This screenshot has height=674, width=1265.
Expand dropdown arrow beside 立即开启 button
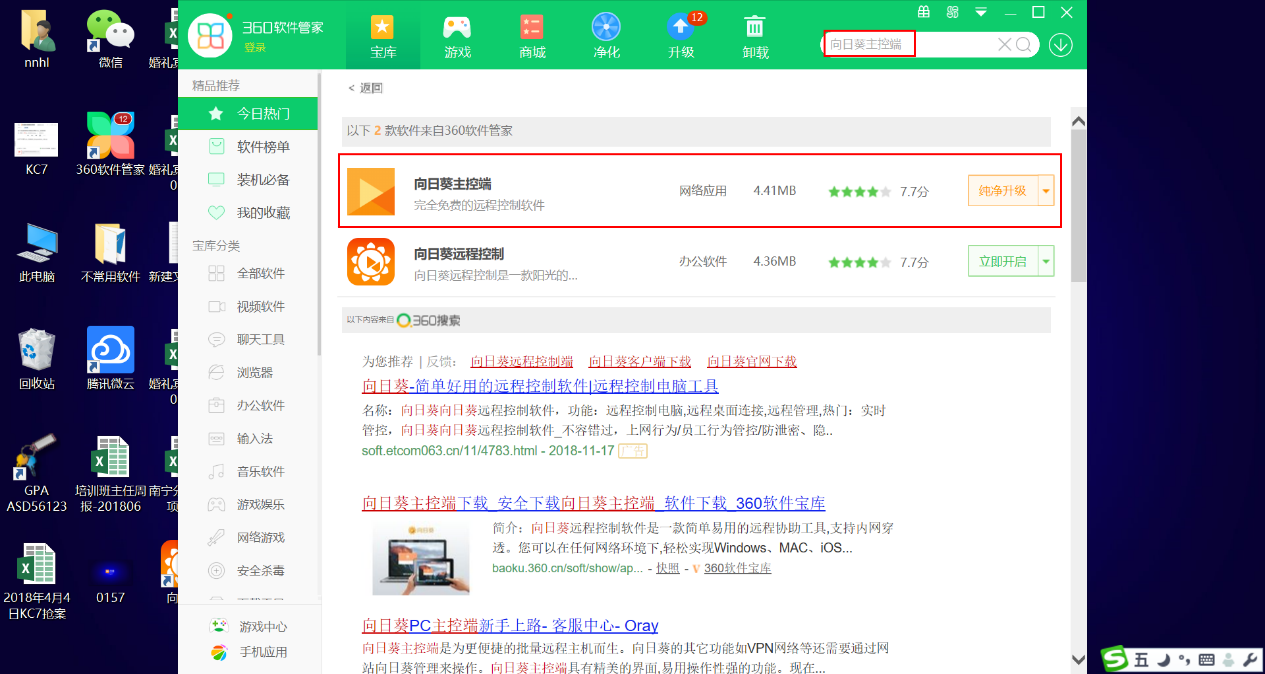coord(1046,261)
